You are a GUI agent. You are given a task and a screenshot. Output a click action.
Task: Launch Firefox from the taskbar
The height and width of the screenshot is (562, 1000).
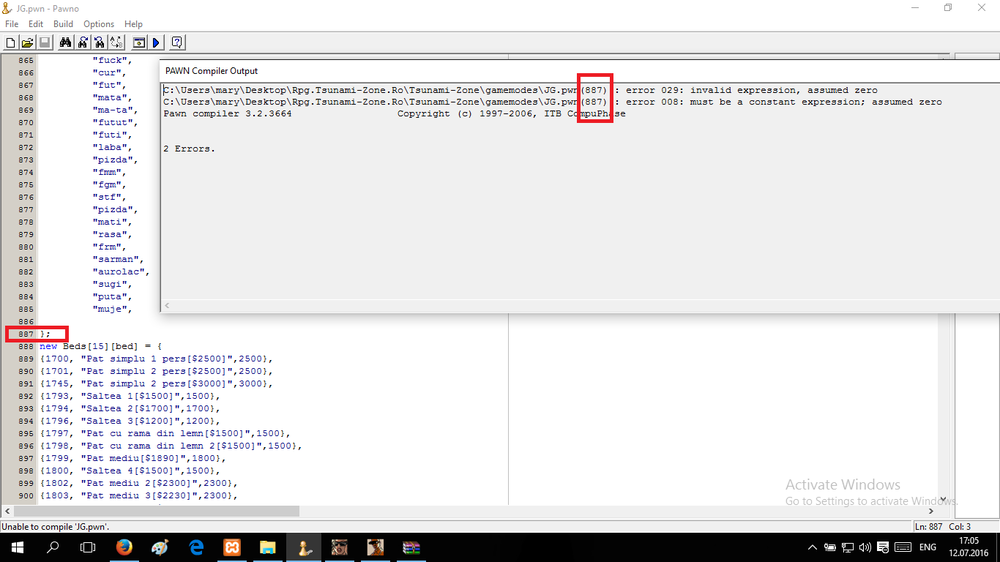[x=124, y=547]
